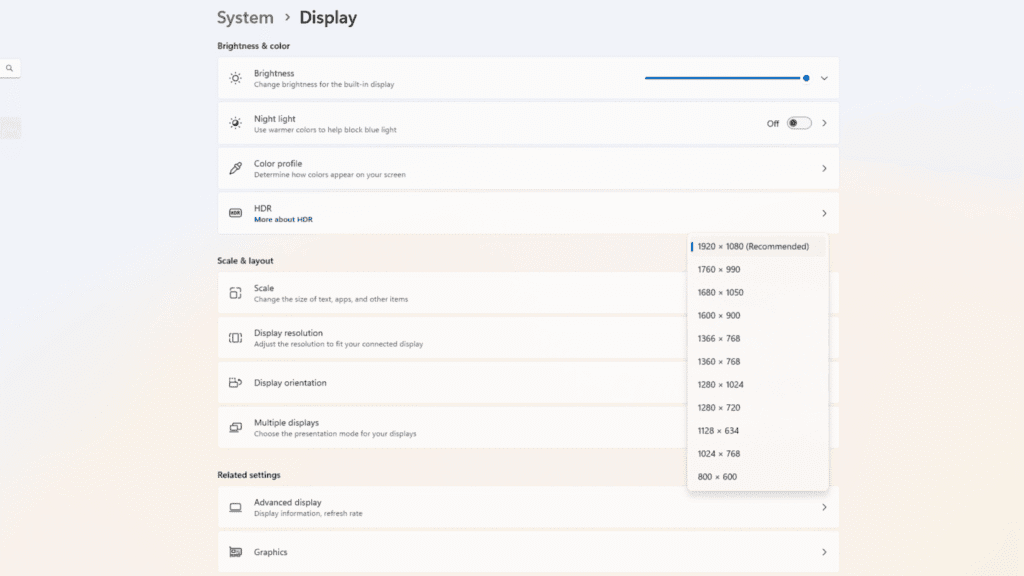Open the Graphics row
Image resolution: width=1024 pixels, height=576 pixels.
pyautogui.click(x=528, y=552)
